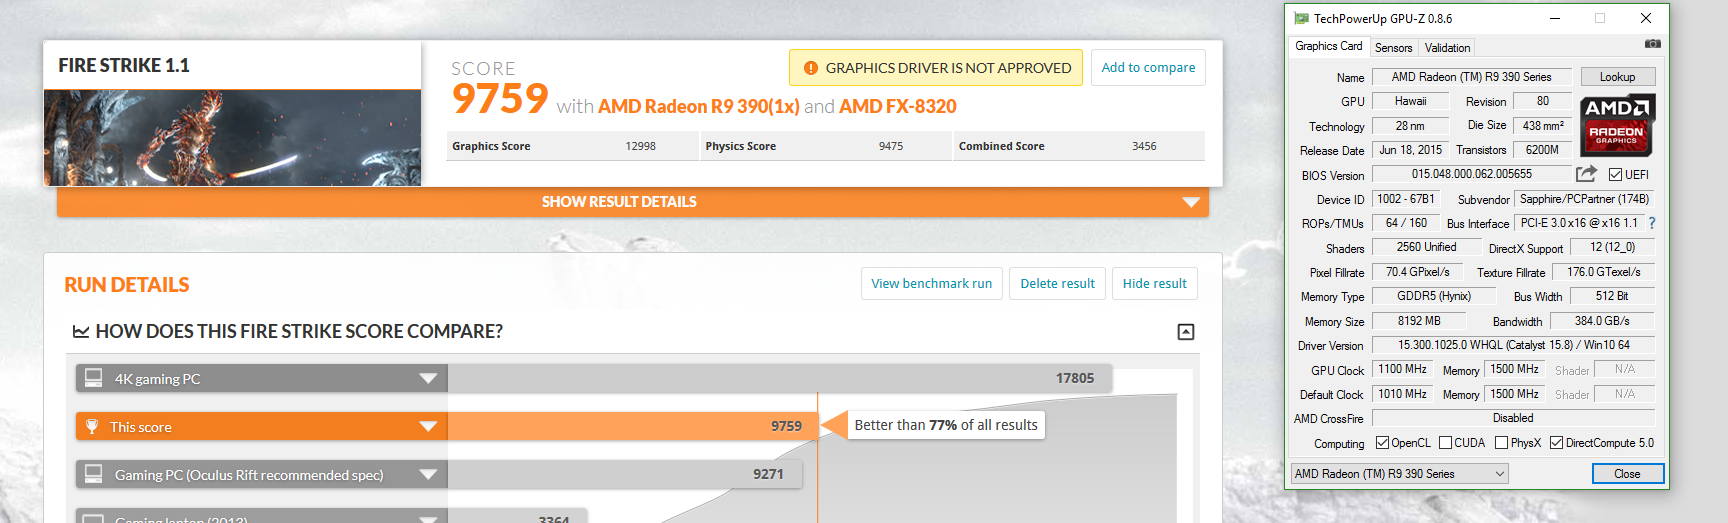
Task: Click the AMD Radeon Graphics logo
Action: (1617, 125)
